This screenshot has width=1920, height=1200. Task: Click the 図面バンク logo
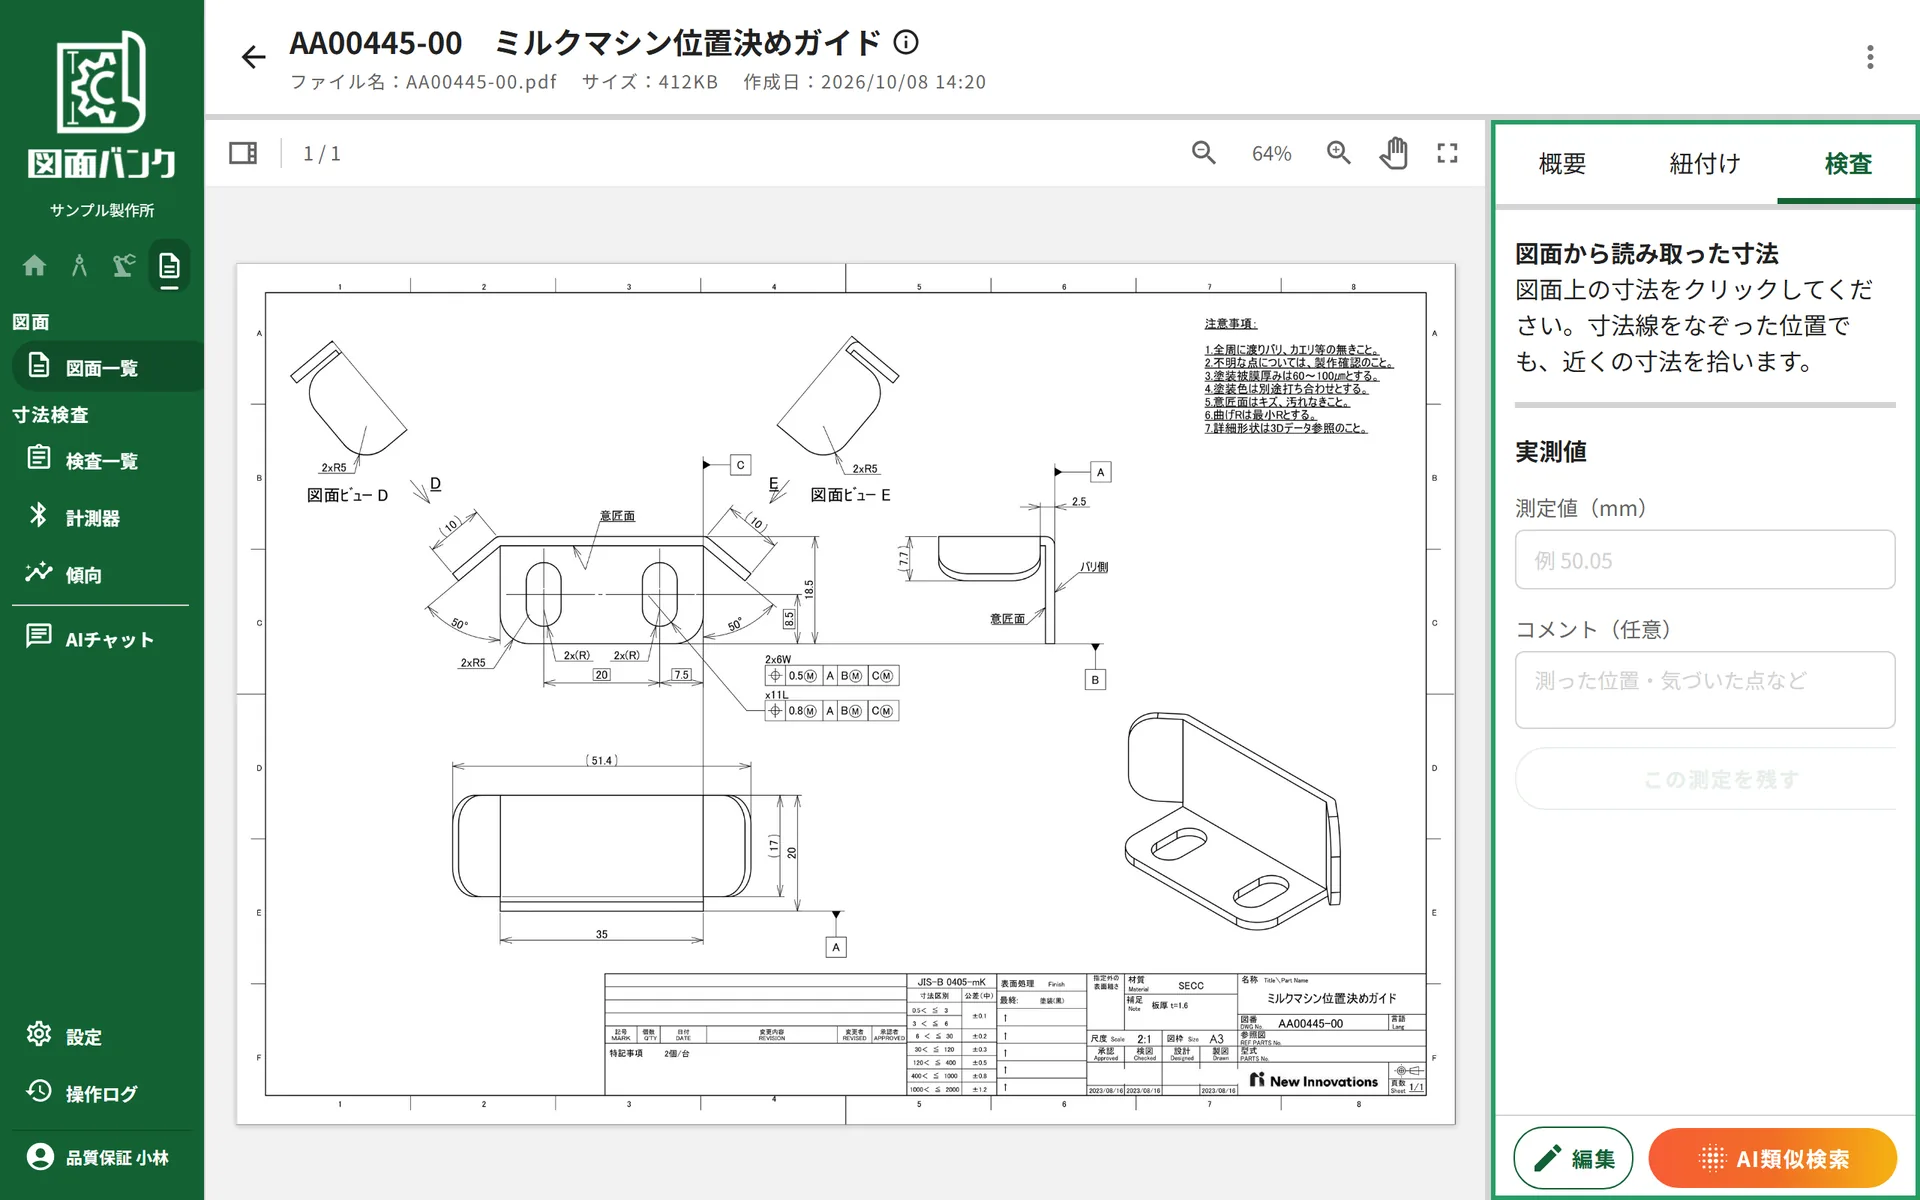[102, 106]
